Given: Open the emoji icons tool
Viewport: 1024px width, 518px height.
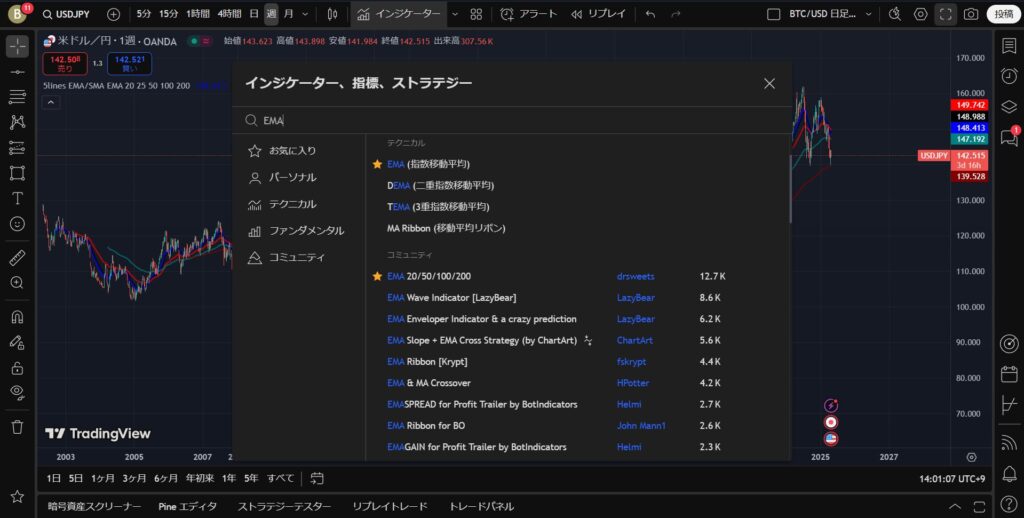Looking at the screenshot, I should coord(18,224).
